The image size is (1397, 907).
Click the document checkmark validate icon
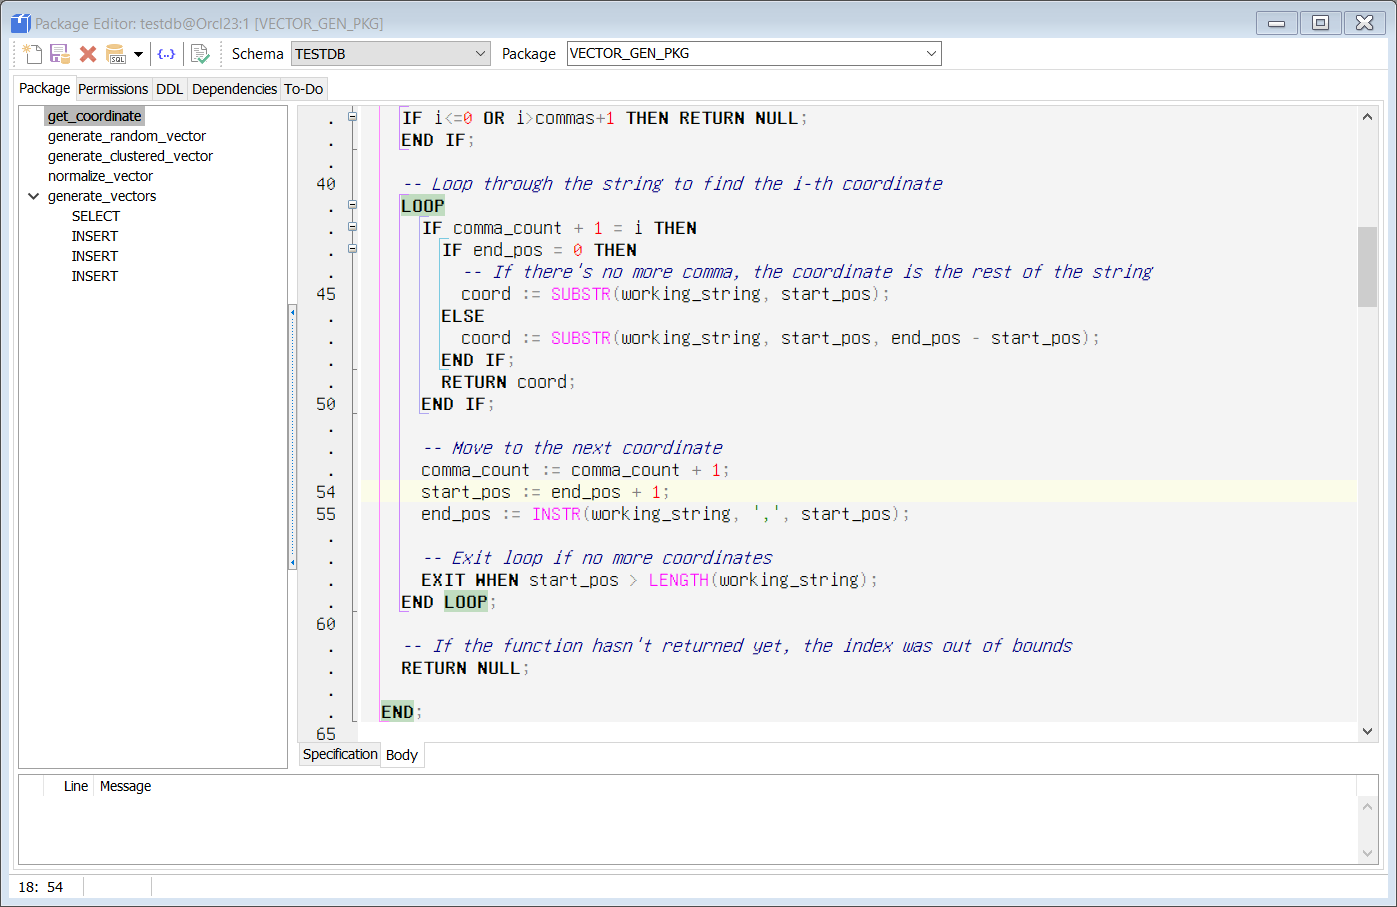(200, 54)
